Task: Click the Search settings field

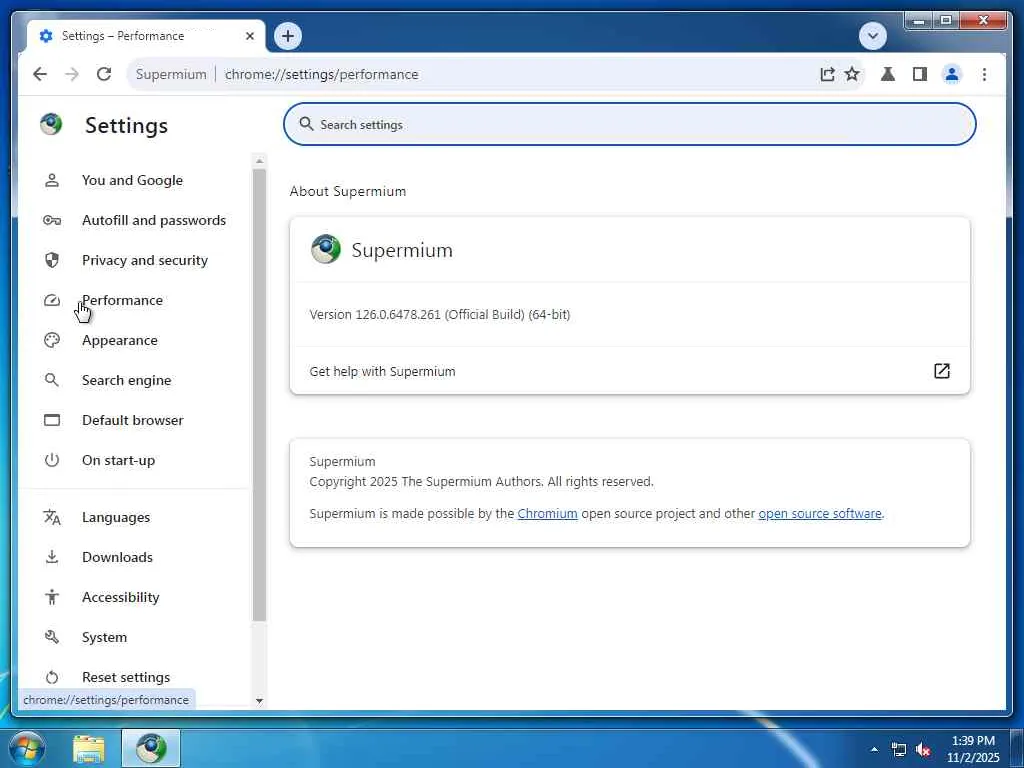Action: pyautogui.click(x=630, y=124)
